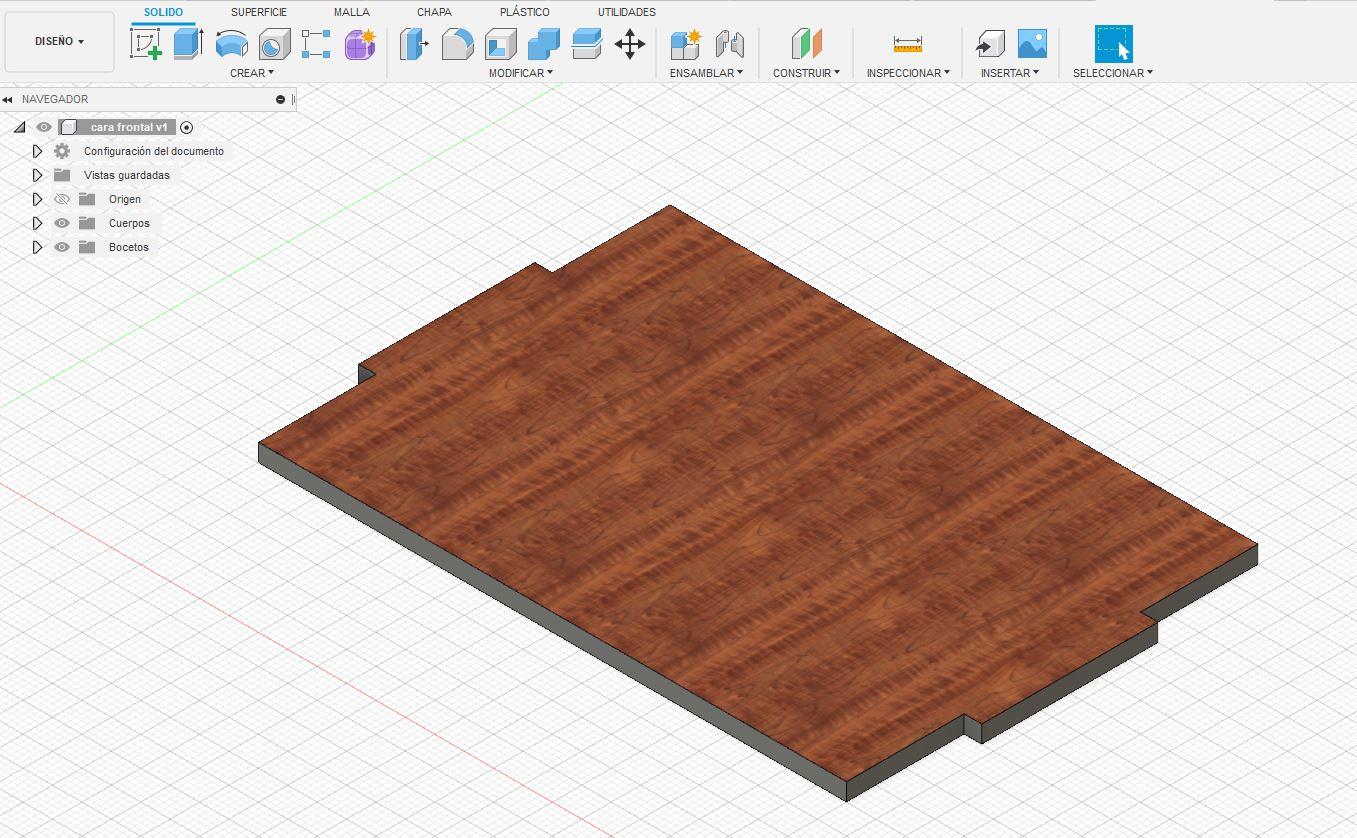Screen dimensions: 1357x838
Task: Select the Create Form tool
Action: (360, 44)
